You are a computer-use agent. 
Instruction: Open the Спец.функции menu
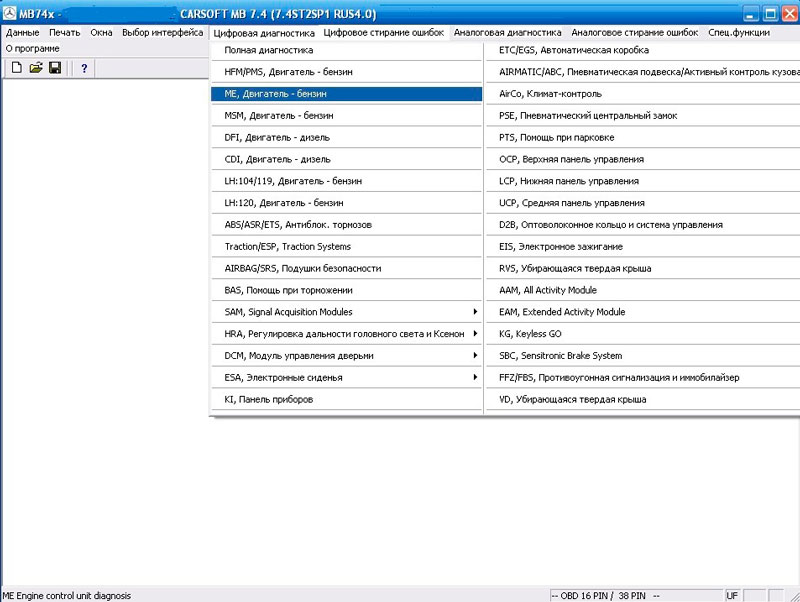tap(738, 33)
